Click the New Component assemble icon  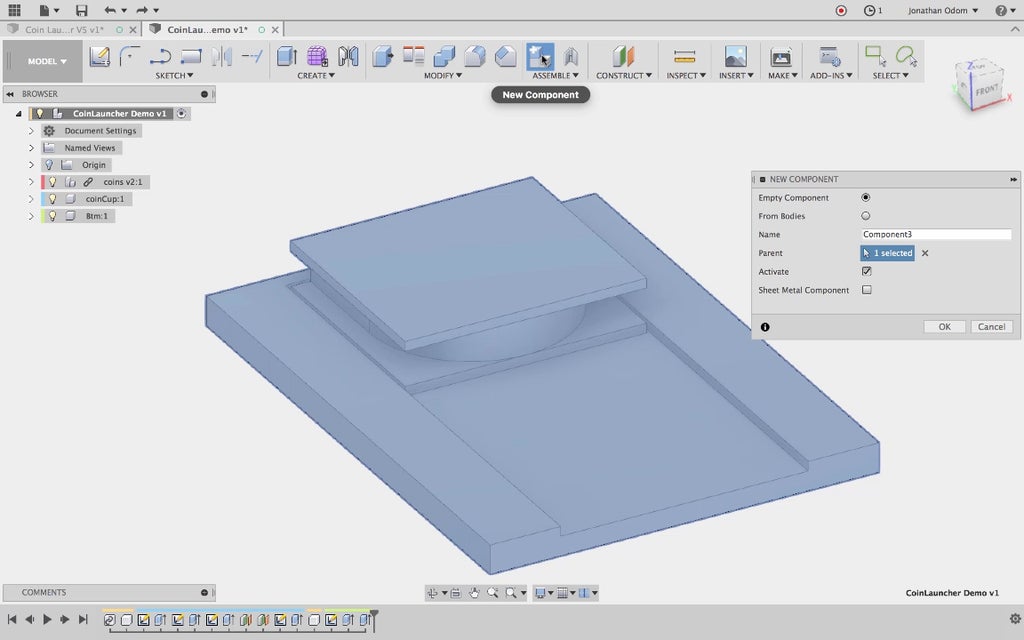(x=539, y=56)
